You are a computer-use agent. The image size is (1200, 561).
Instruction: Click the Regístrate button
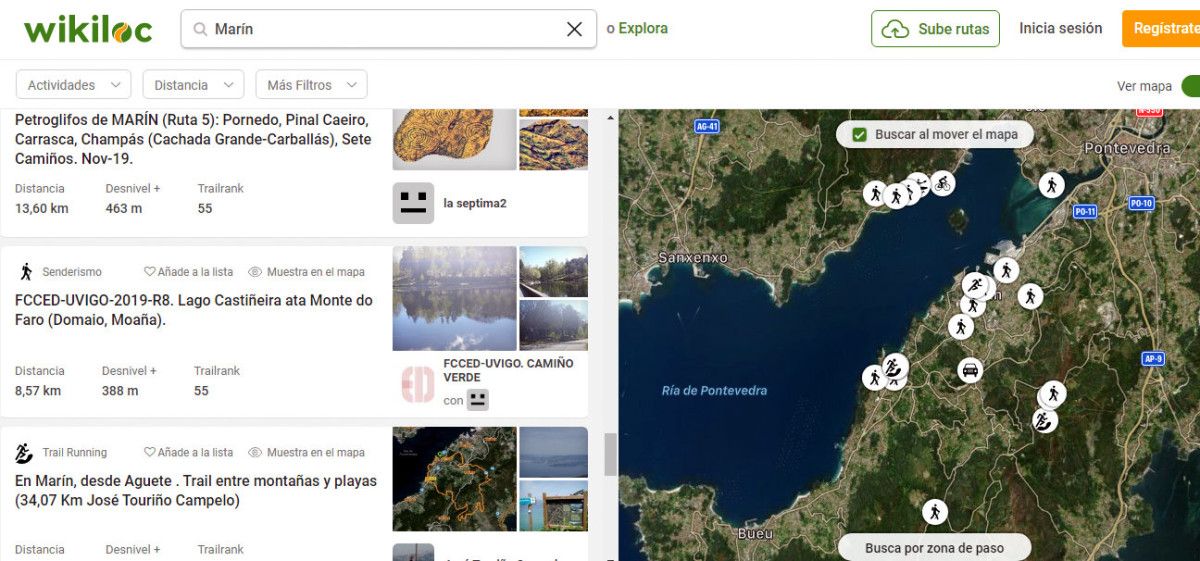point(1161,29)
